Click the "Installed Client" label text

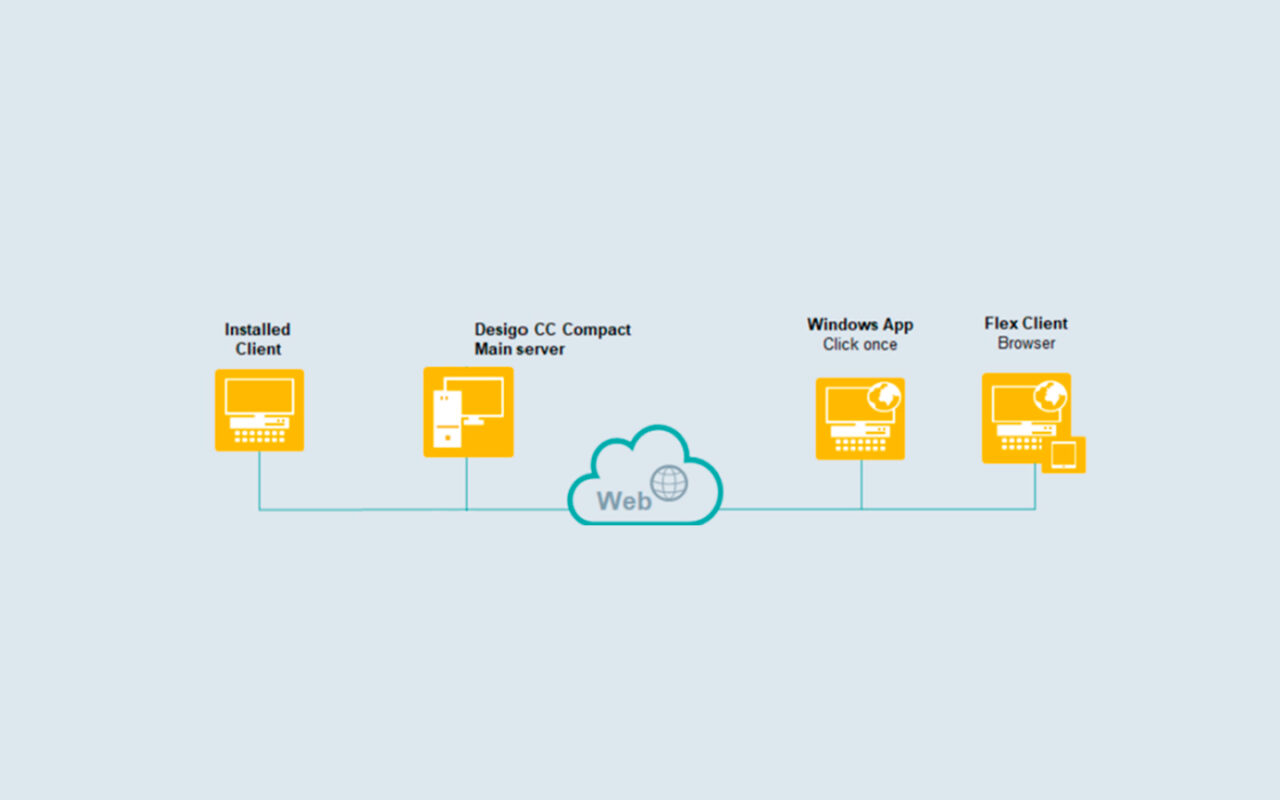(258, 339)
